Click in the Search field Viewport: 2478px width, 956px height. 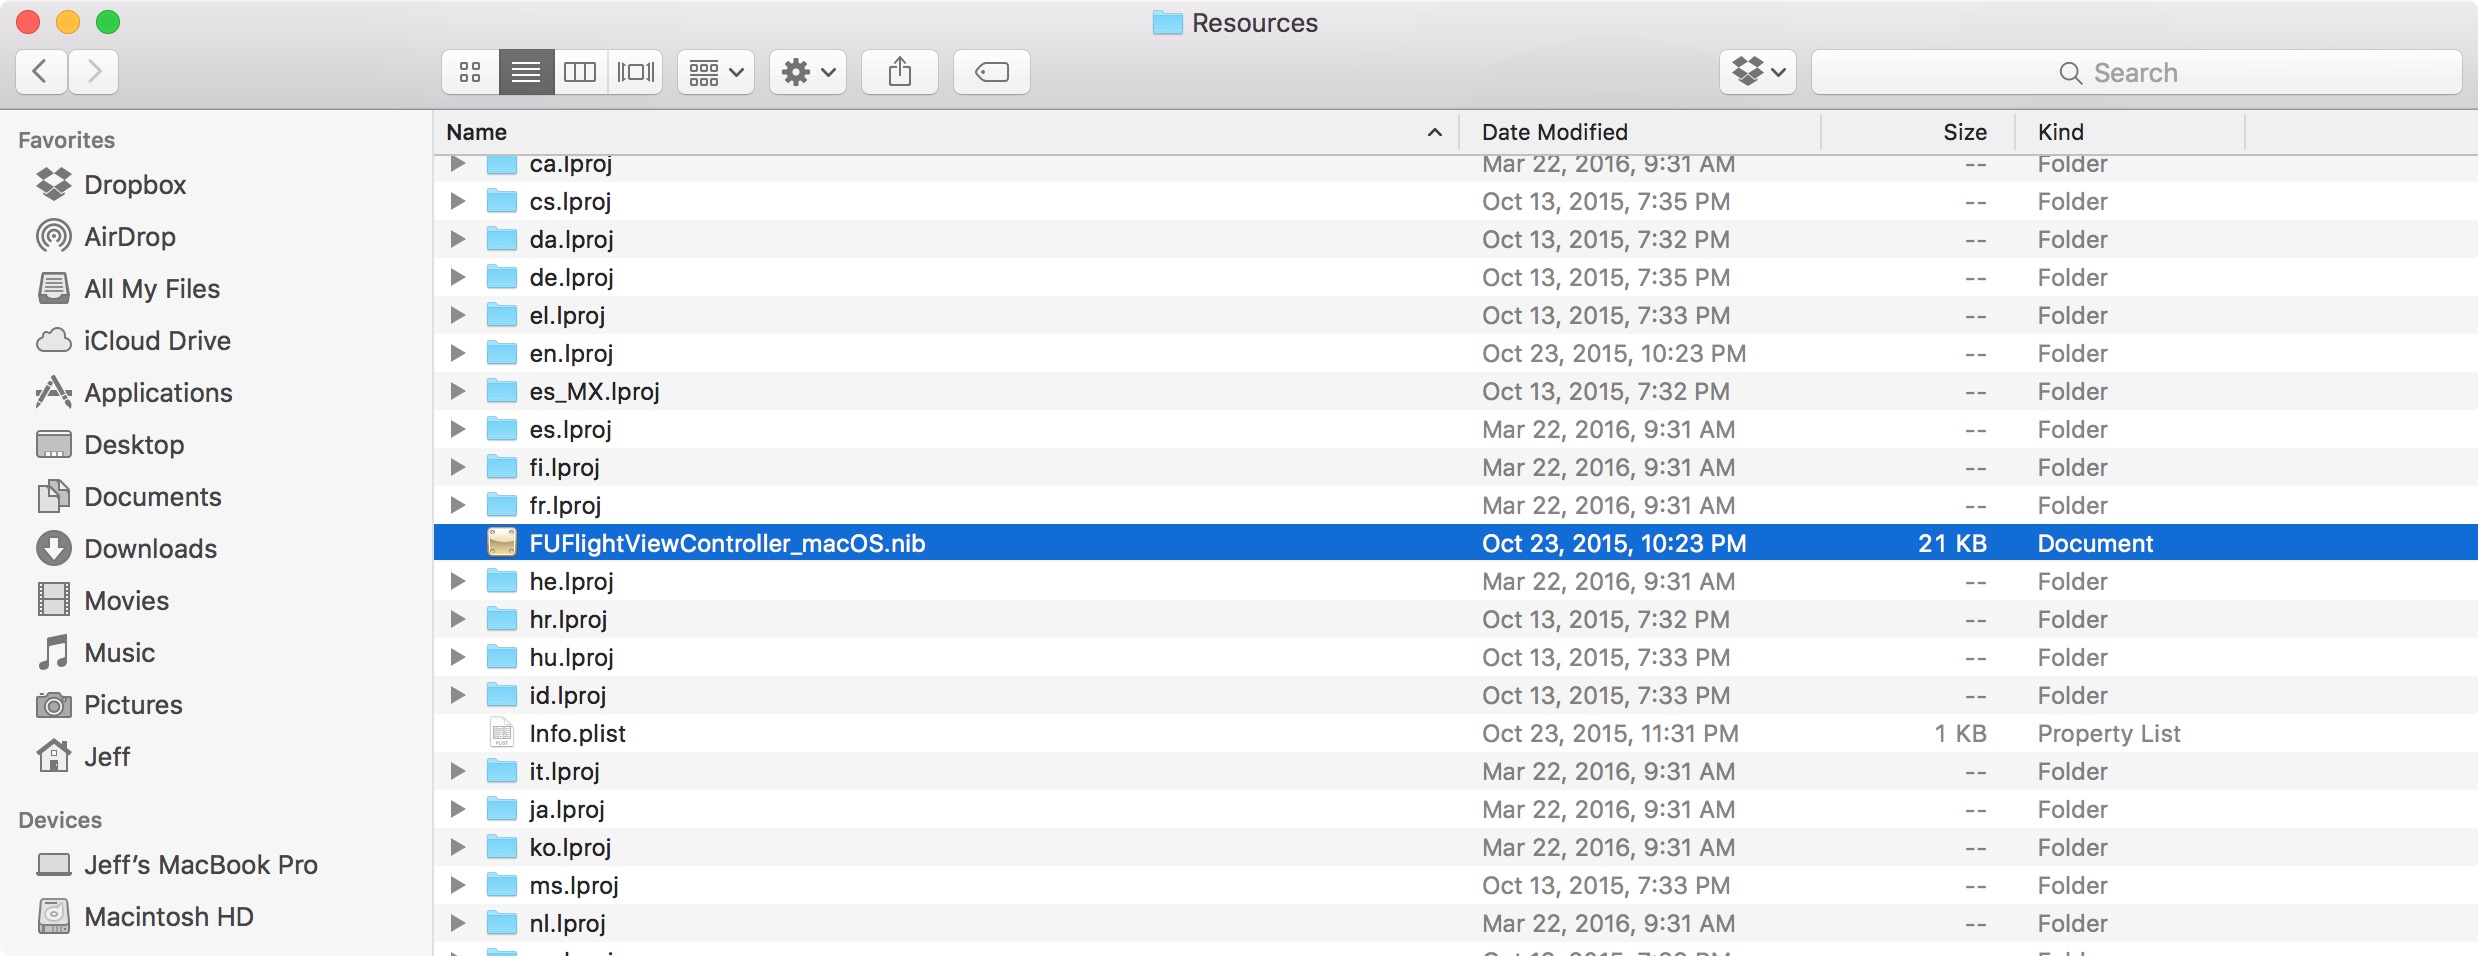[2135, 72]
